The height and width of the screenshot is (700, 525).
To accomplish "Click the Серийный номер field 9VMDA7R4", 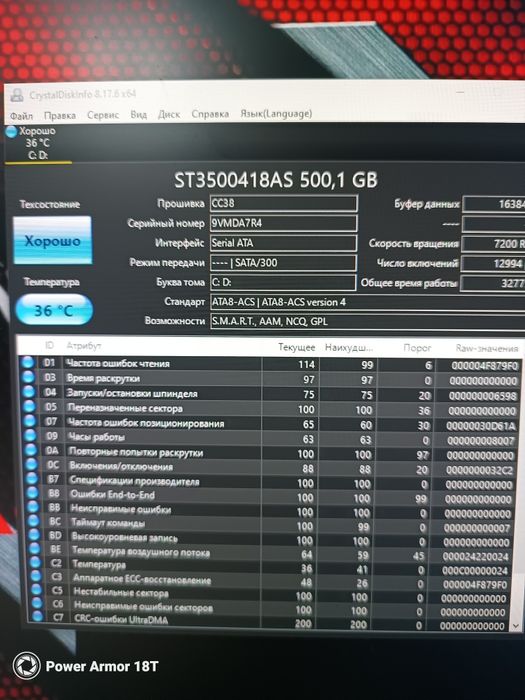I will (283, 223).
